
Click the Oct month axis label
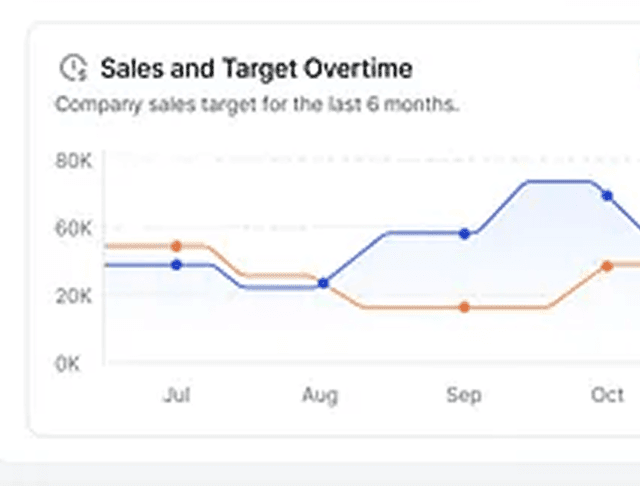click(x=607, y=395)
